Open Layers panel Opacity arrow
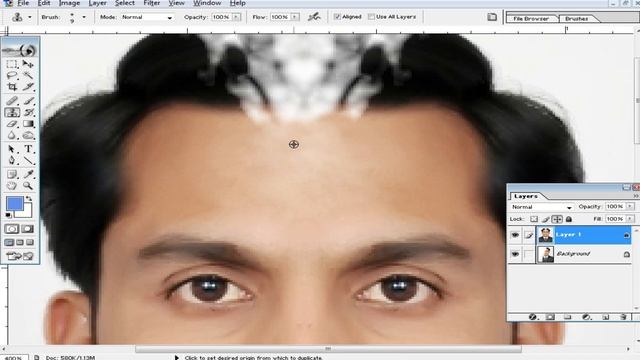Viewport: 640px width, 360px height. pos(629,207)
